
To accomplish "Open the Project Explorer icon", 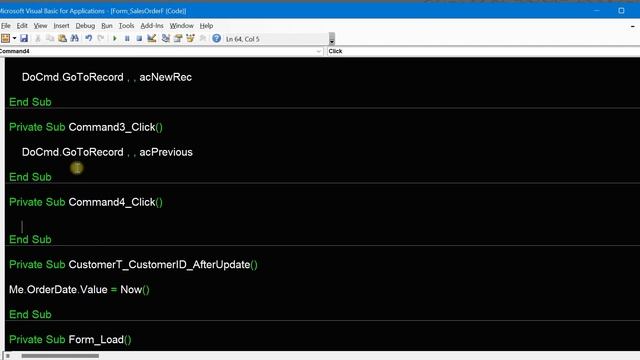I will click(165, 38).
